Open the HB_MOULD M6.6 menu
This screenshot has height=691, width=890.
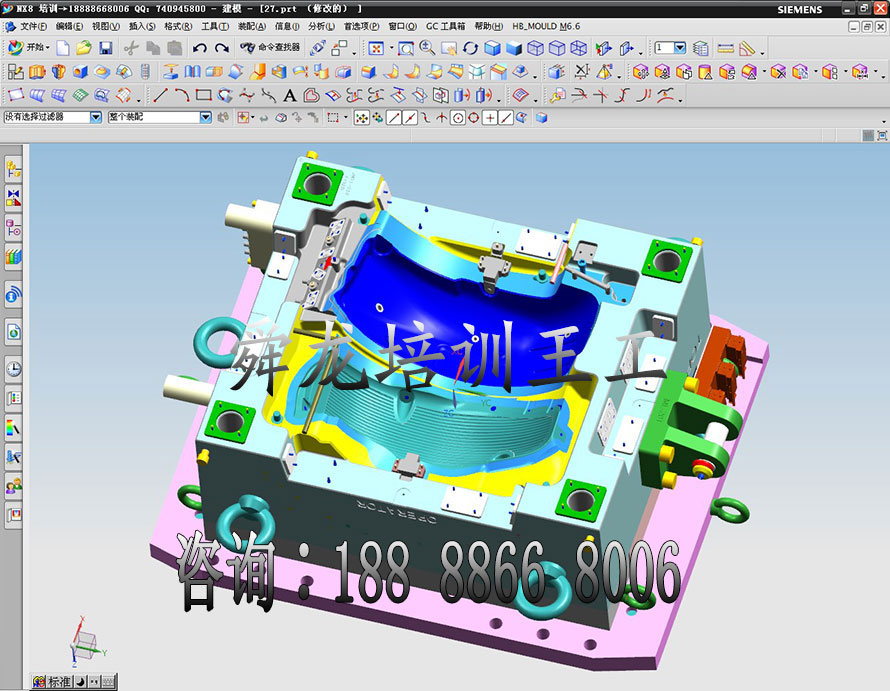tap(546, 26)
